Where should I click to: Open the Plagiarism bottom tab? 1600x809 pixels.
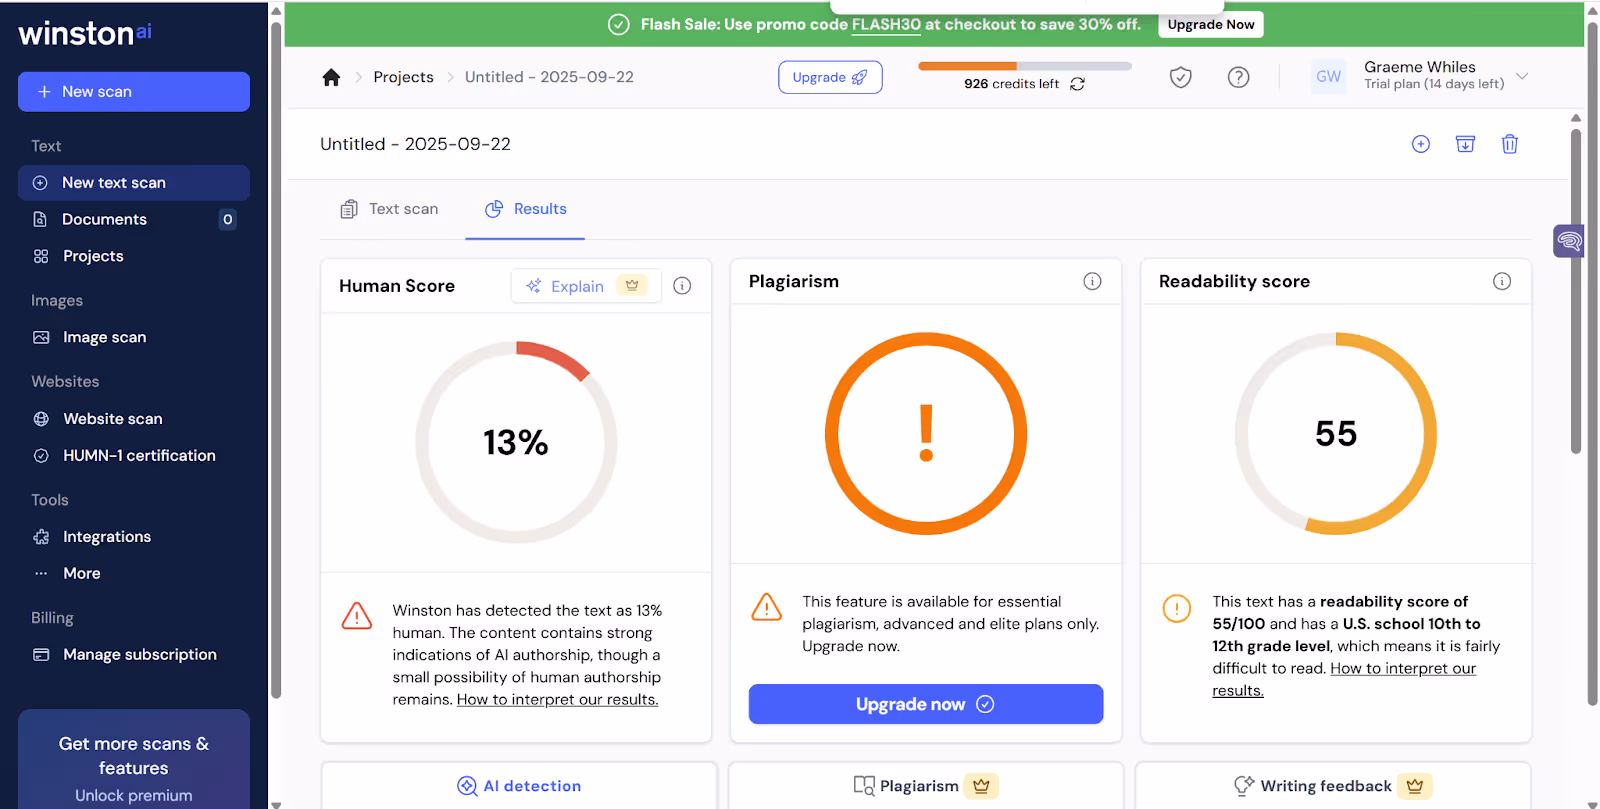pos(926,786)
